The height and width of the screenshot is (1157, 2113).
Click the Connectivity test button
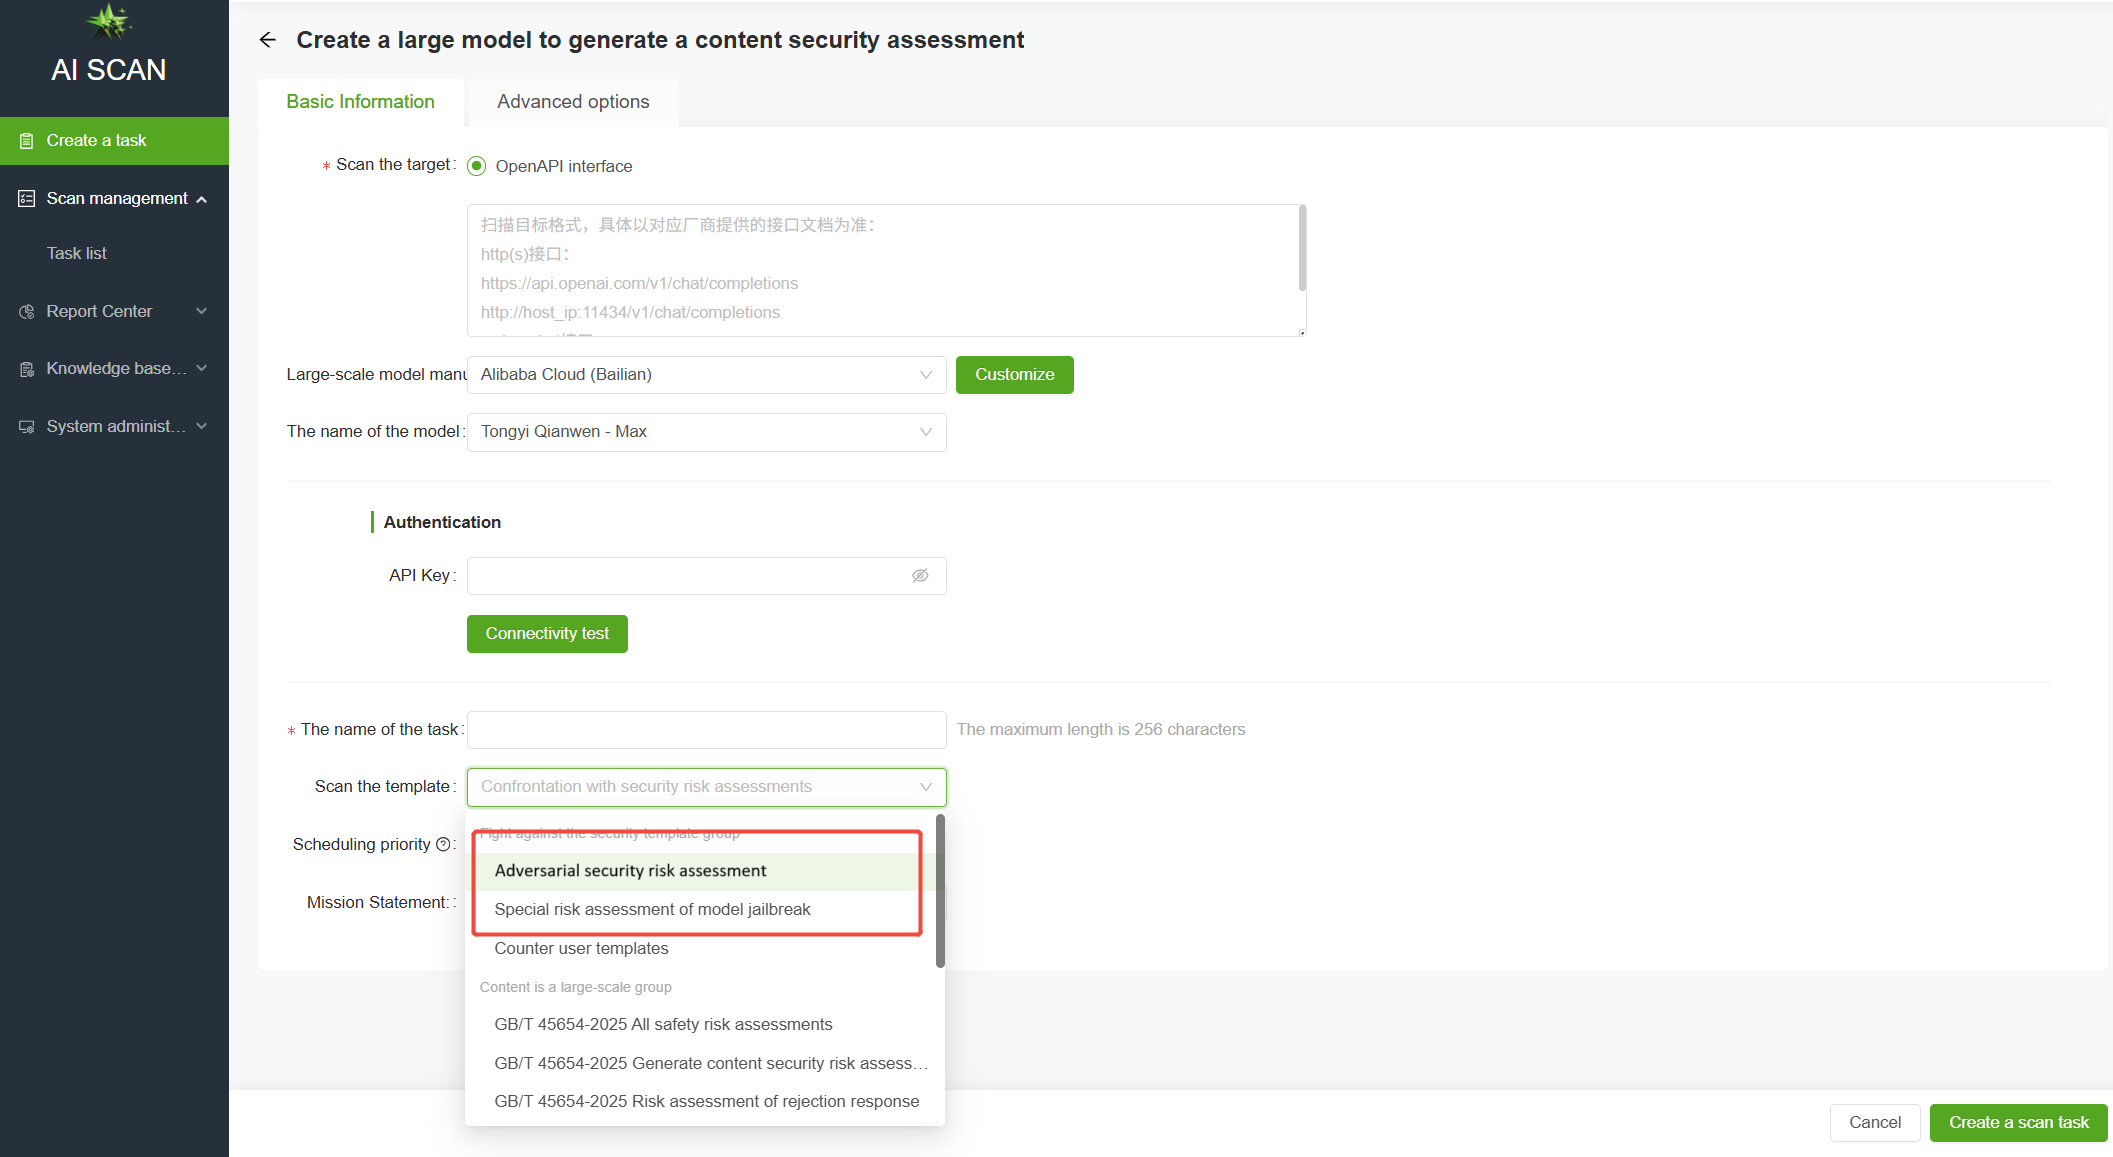pyautogui.click(x=547, y=634)
